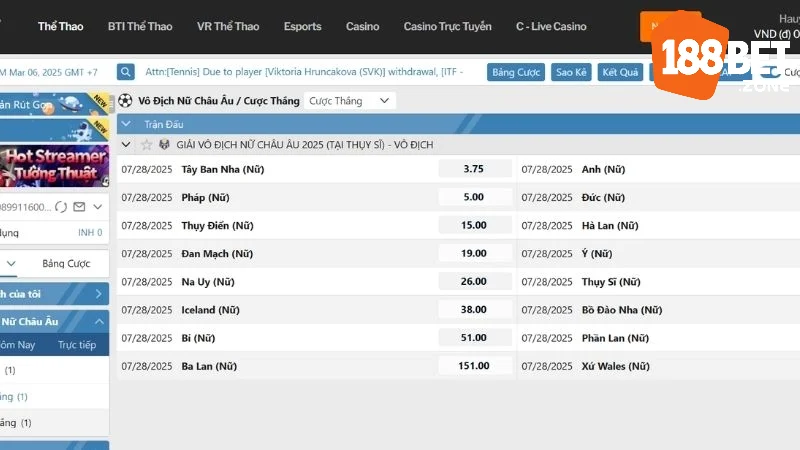Click team name Đức (Nữ)
Image resolution: width=800 pixels, height=450 pixels.
pyautogui.click(x=603, y=197)
